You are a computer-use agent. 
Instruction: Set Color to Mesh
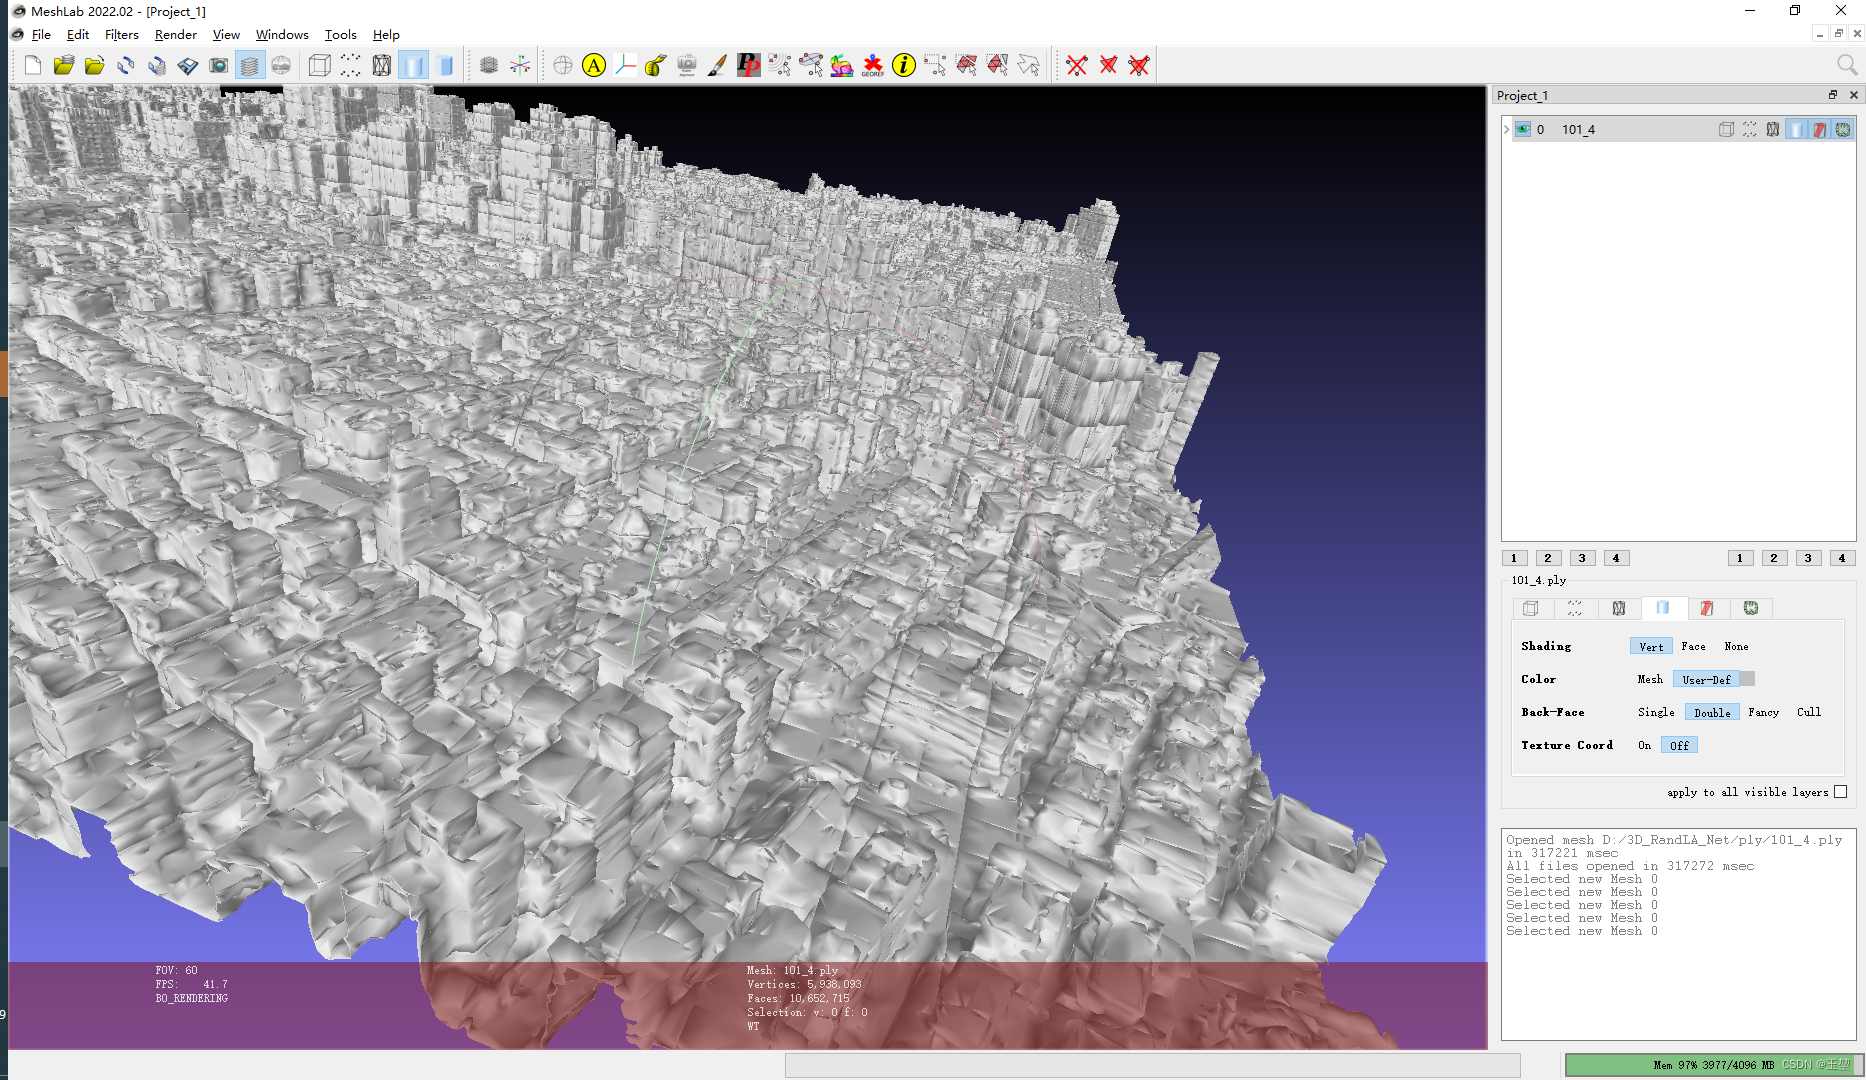click(x=1650, y=679)
